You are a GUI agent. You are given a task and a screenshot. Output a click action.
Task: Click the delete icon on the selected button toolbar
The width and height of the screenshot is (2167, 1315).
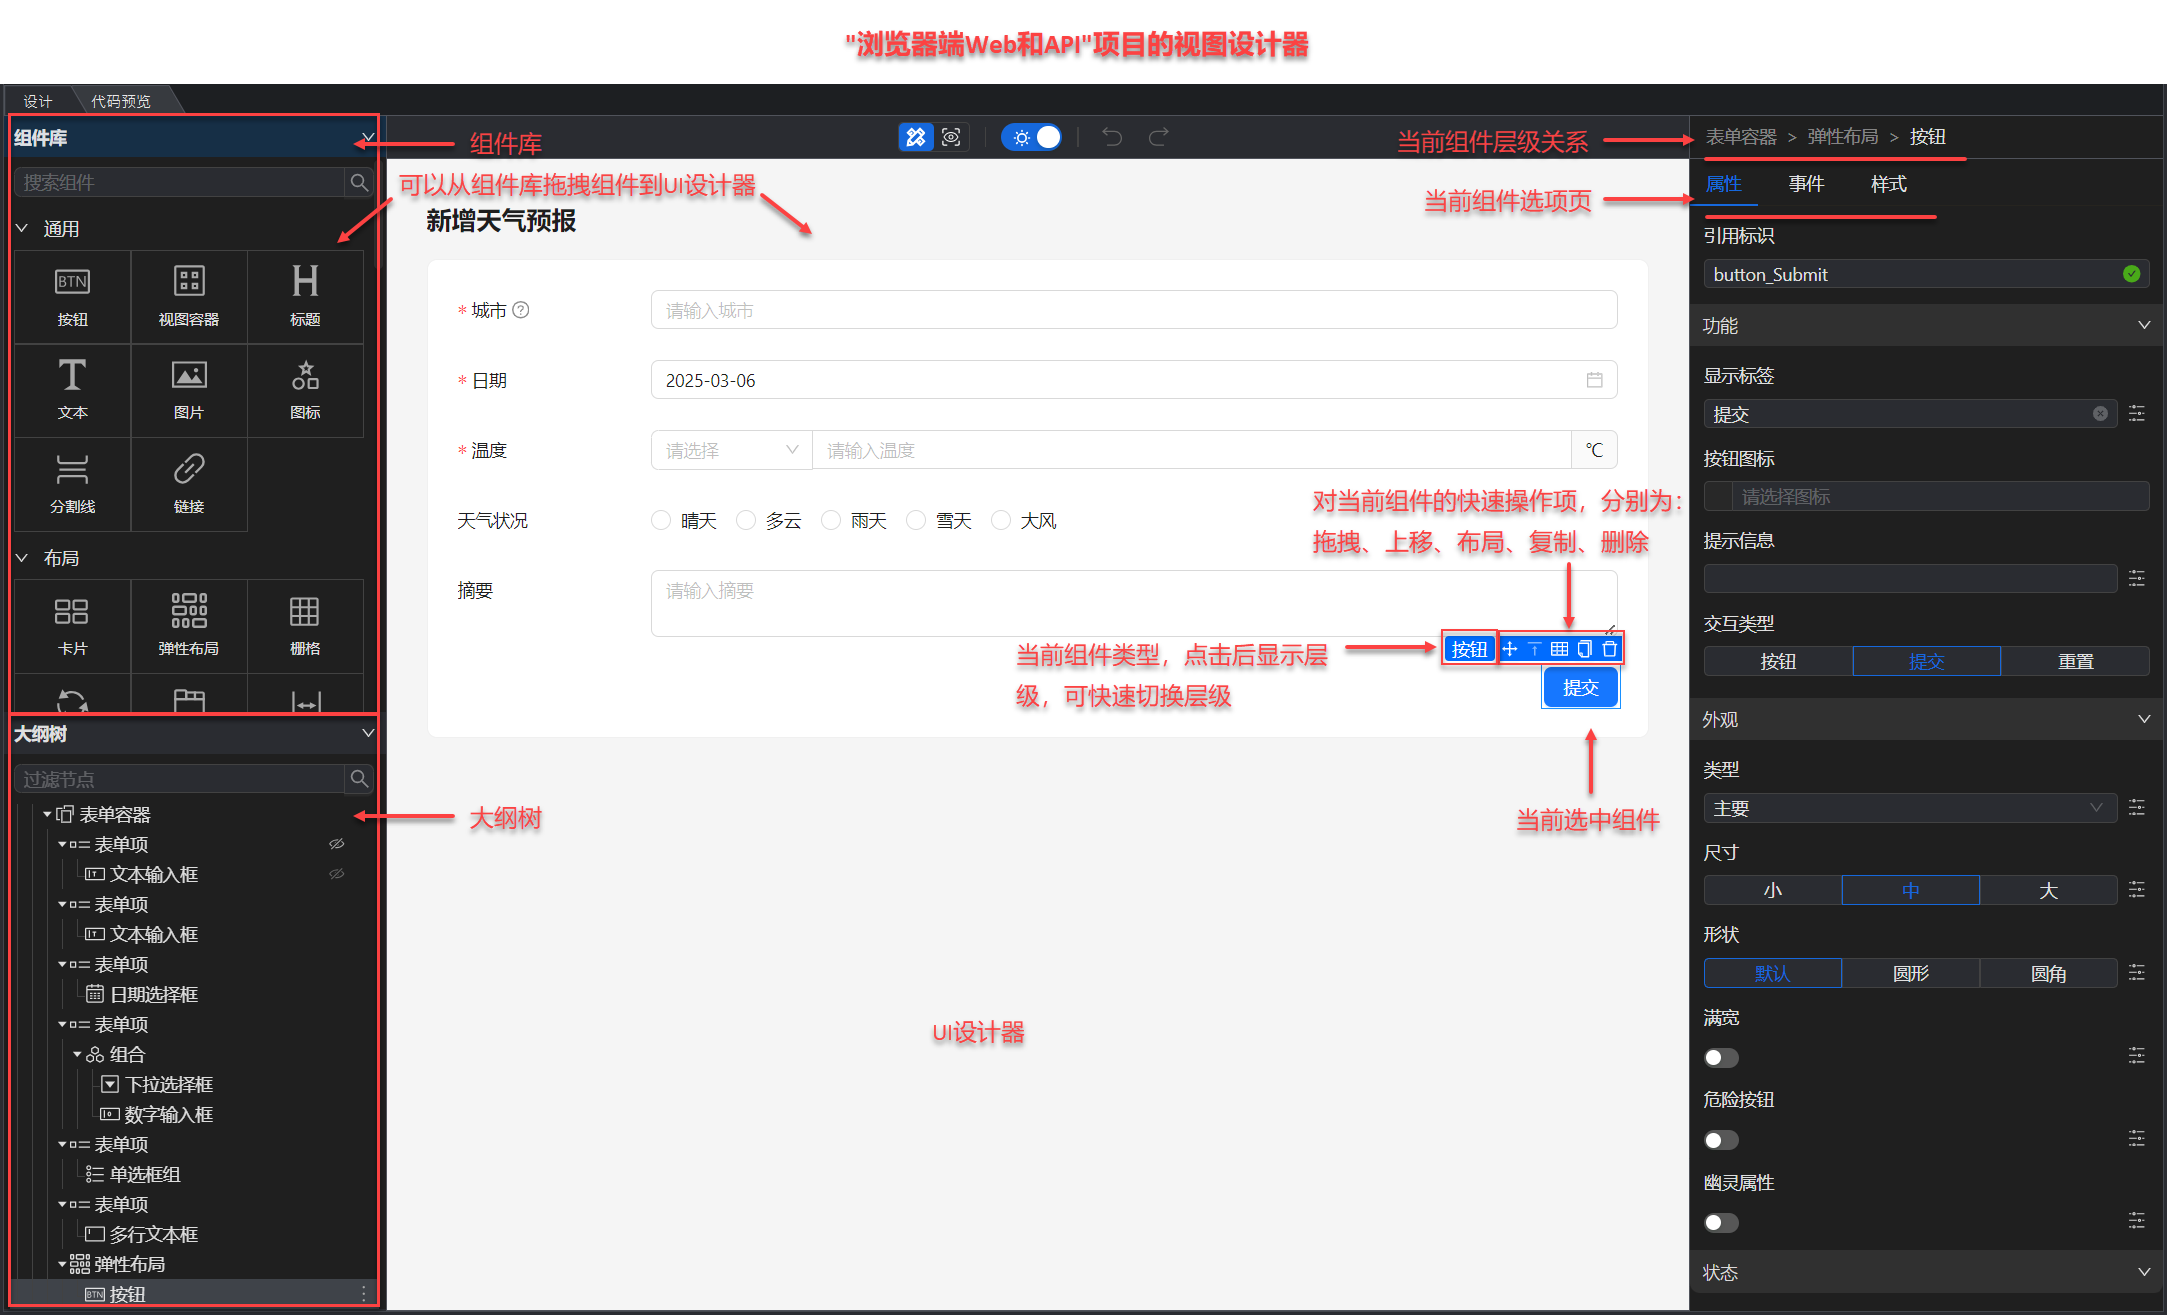point(1609,649)
